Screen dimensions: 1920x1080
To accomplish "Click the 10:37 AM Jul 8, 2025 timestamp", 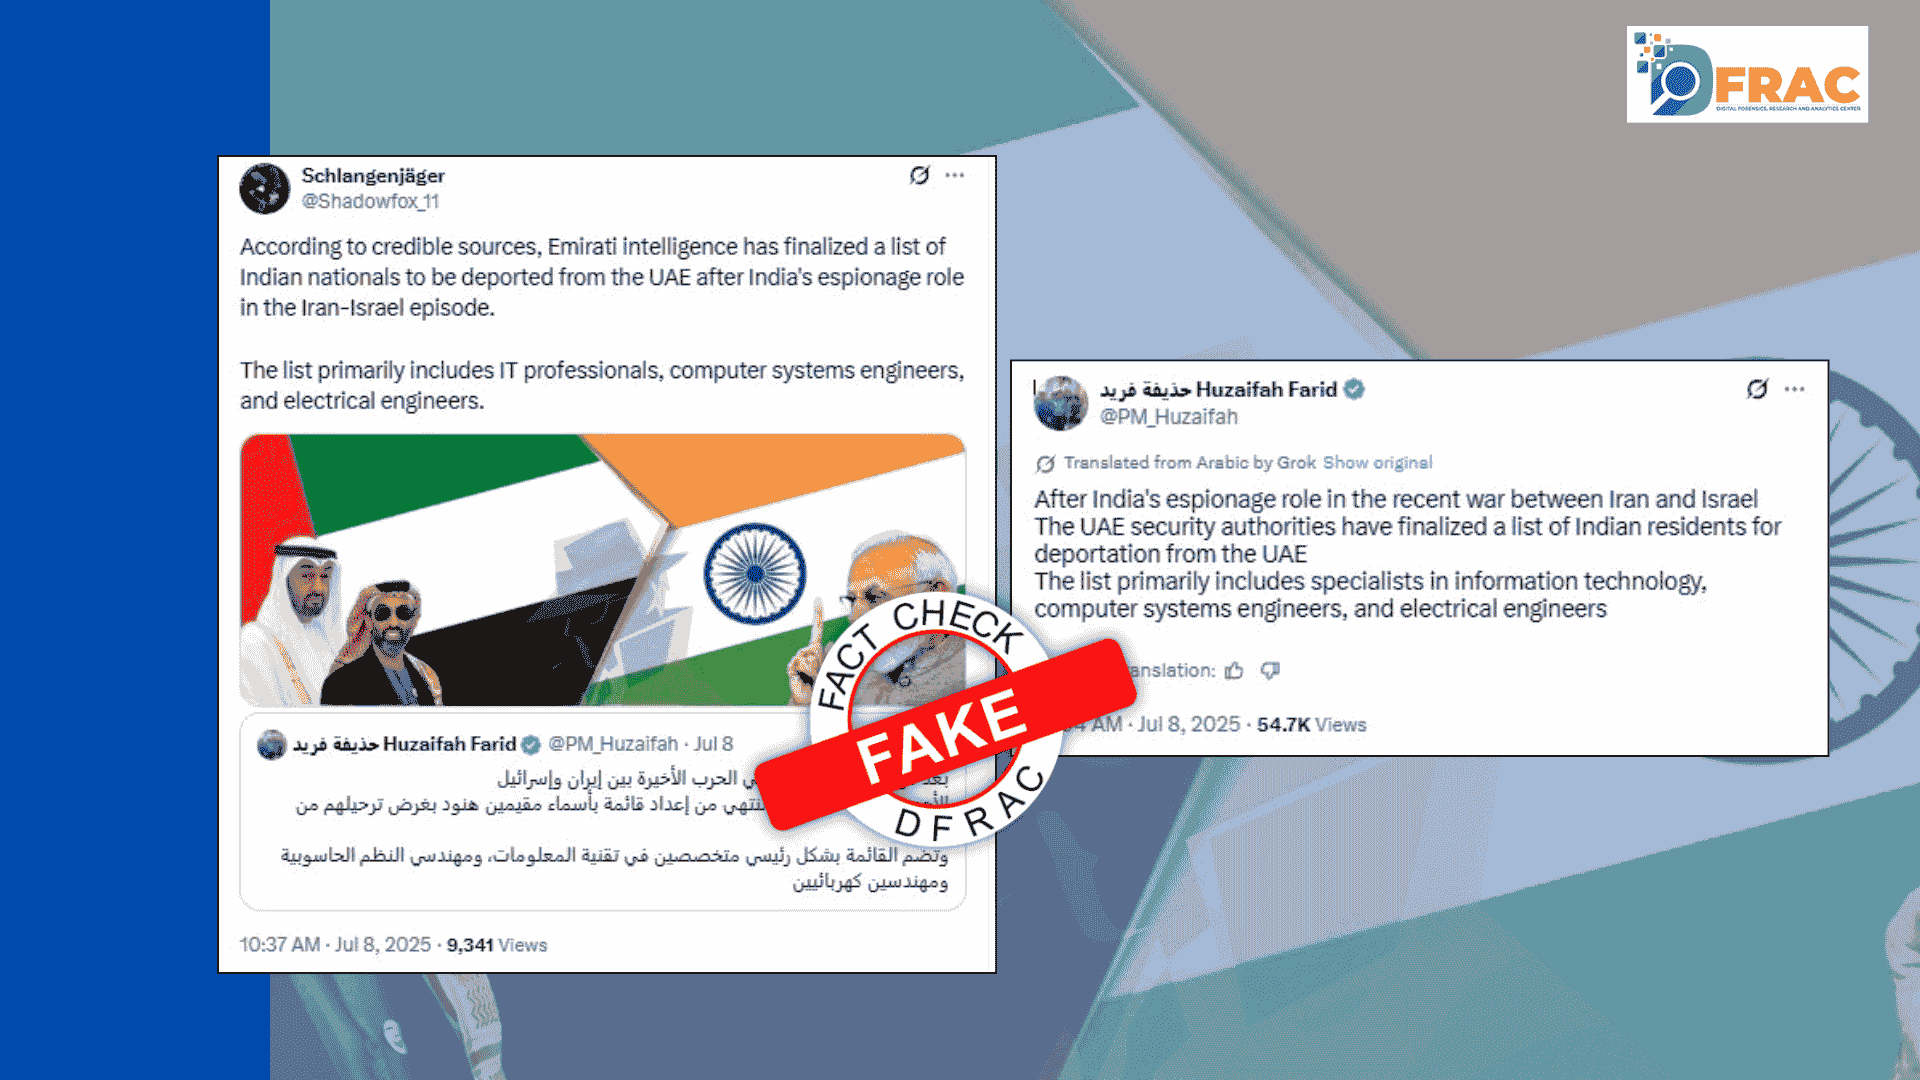I will click(335, 945).
